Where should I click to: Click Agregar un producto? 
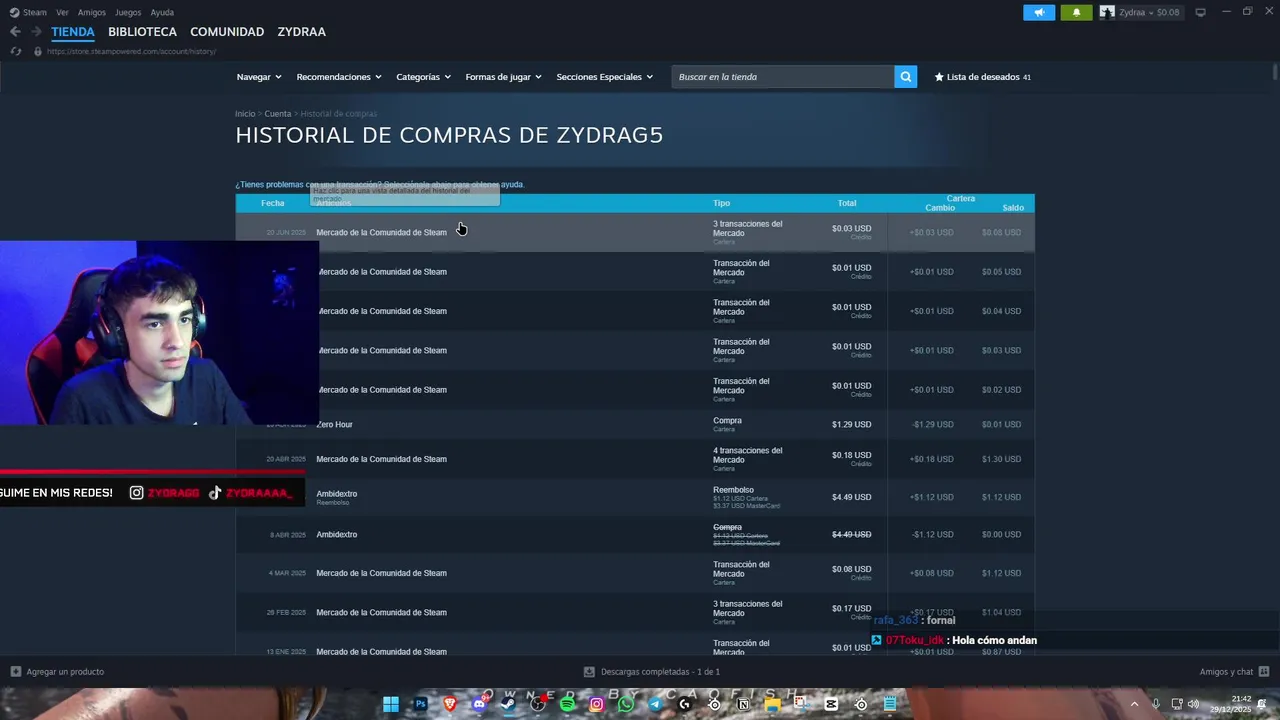coord(57,672)
